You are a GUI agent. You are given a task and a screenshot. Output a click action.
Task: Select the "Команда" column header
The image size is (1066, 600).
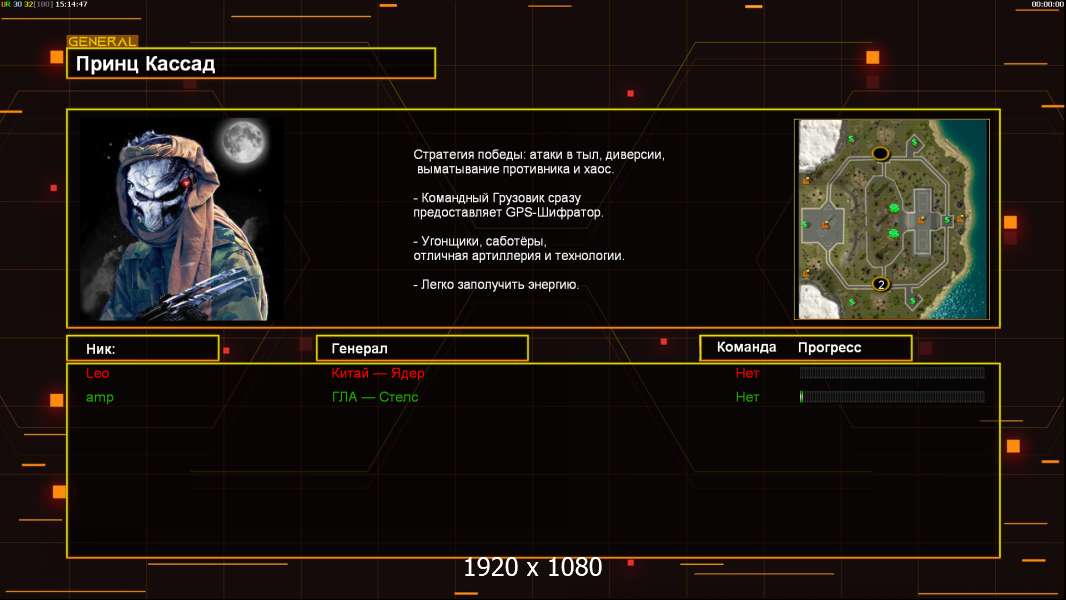point(746,347)
